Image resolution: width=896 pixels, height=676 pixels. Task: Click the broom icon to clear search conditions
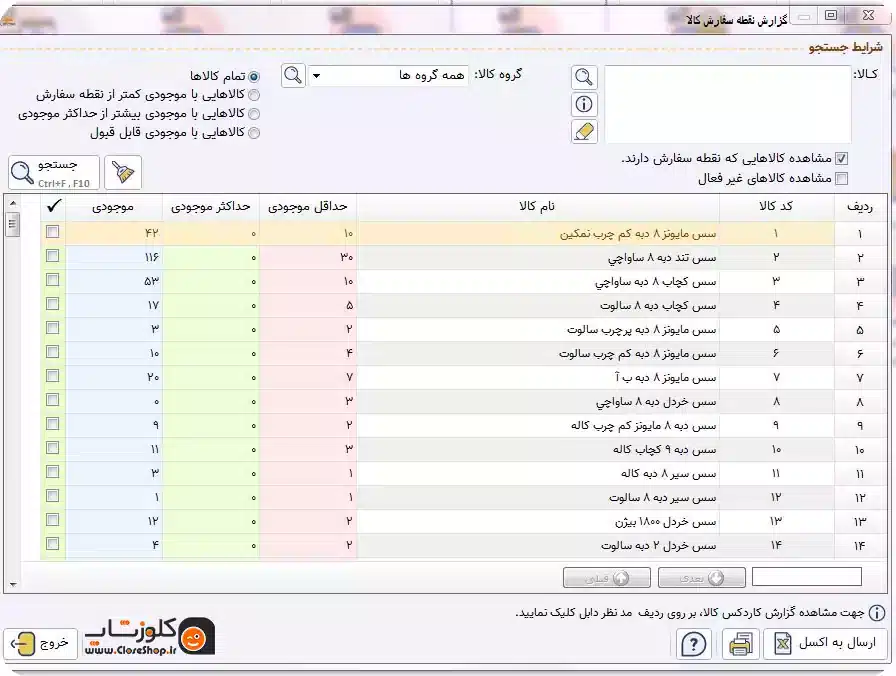[x=122, y=172]
